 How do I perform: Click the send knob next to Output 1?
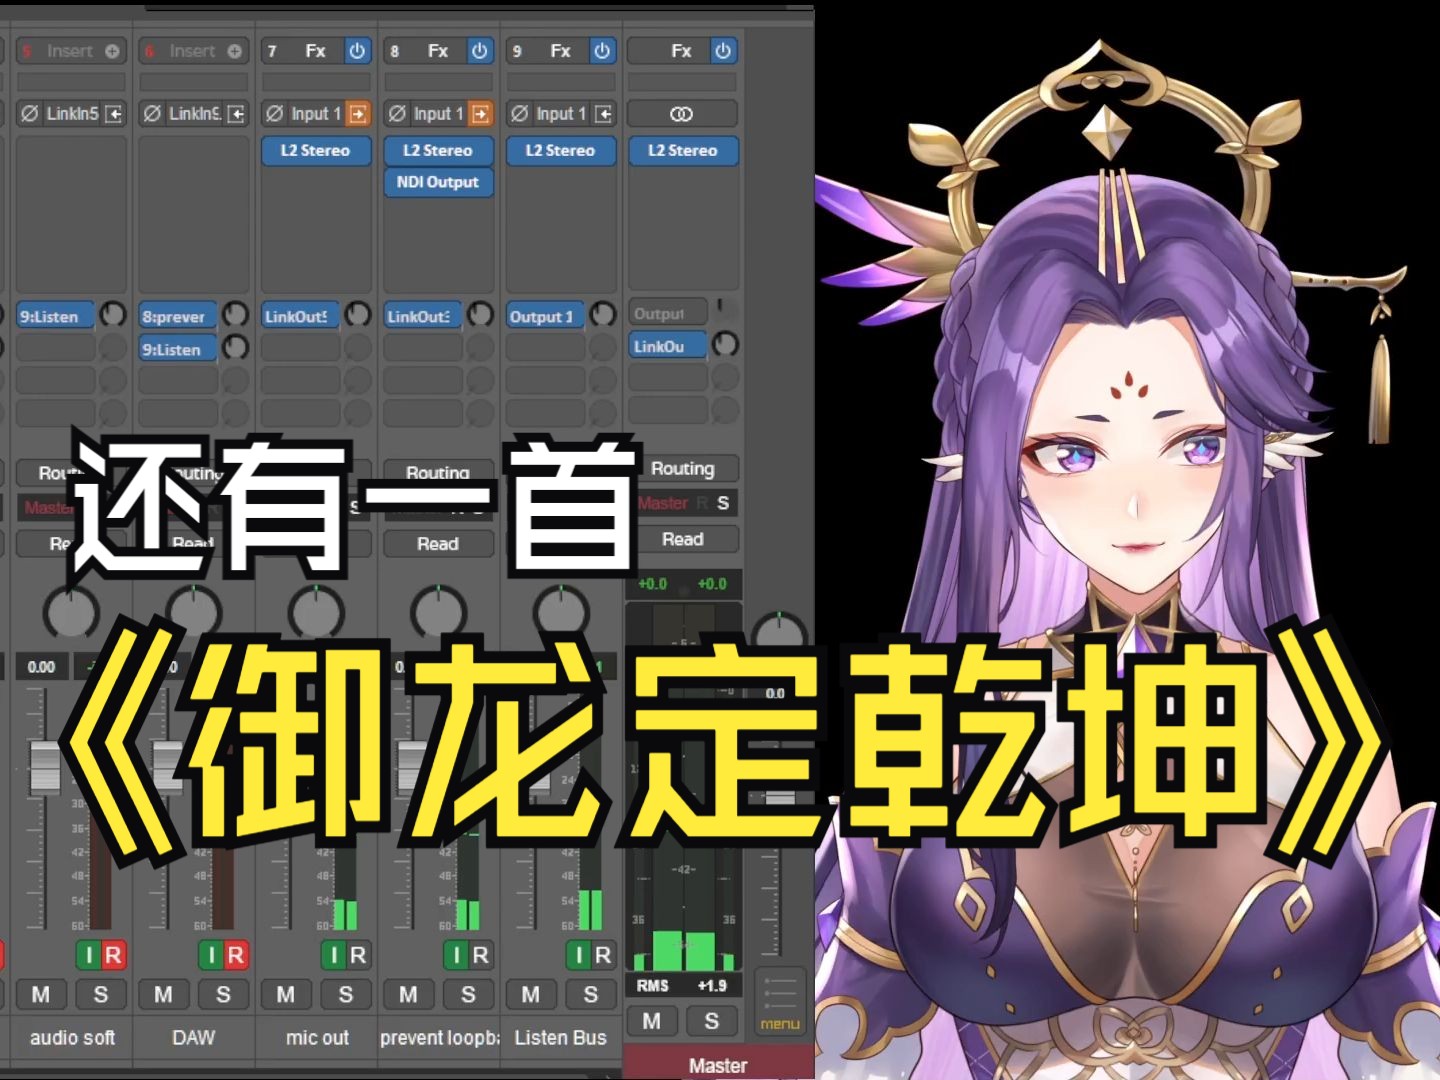[603, 315]
